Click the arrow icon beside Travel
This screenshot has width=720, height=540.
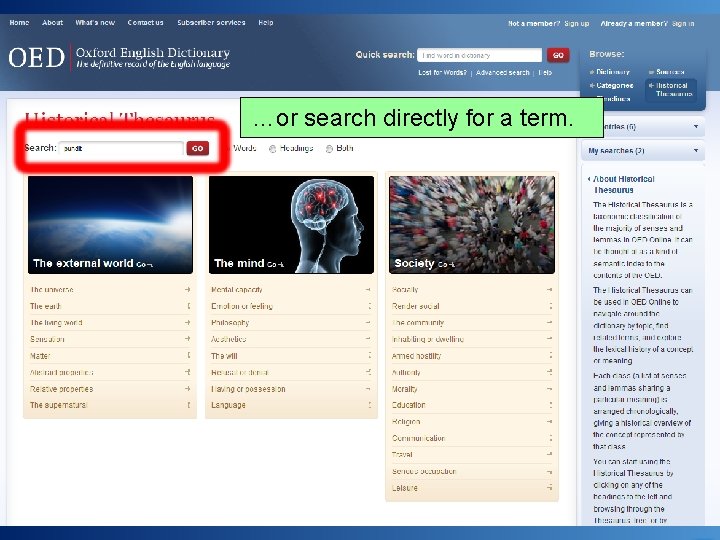click(x=550, y=454)
